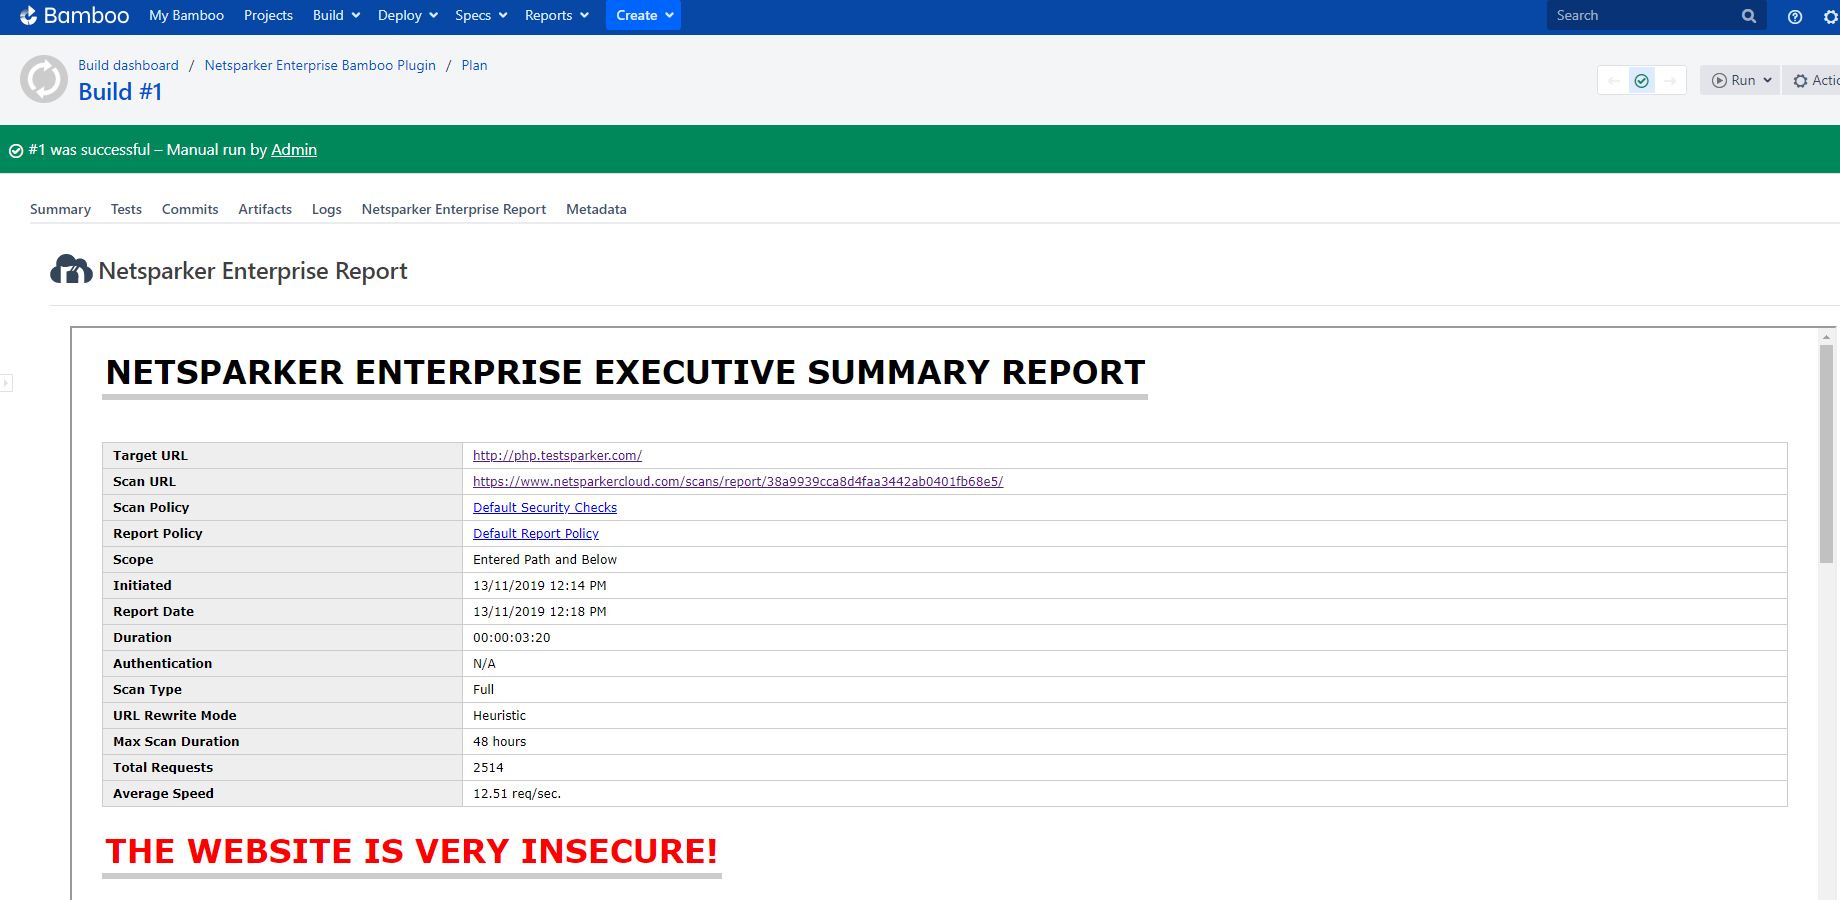Go to the previous build arrow
The height and width of the screenshot is (900, 1840).
point(1613,81)
